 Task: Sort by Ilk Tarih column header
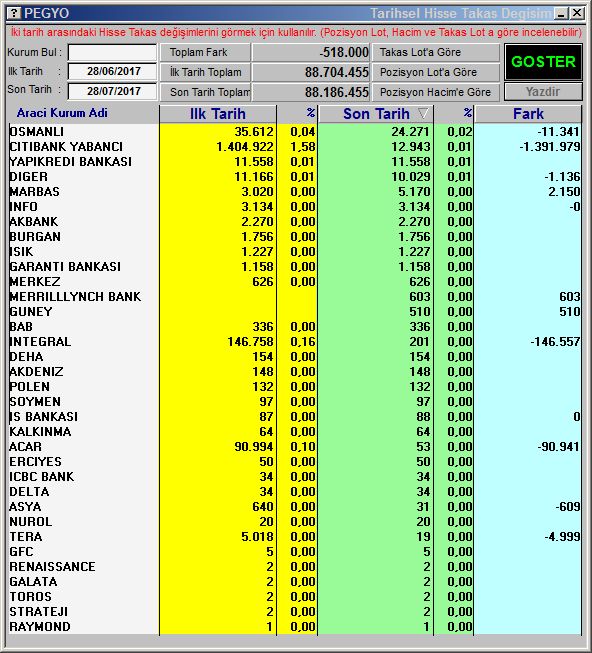coord(218,114)
